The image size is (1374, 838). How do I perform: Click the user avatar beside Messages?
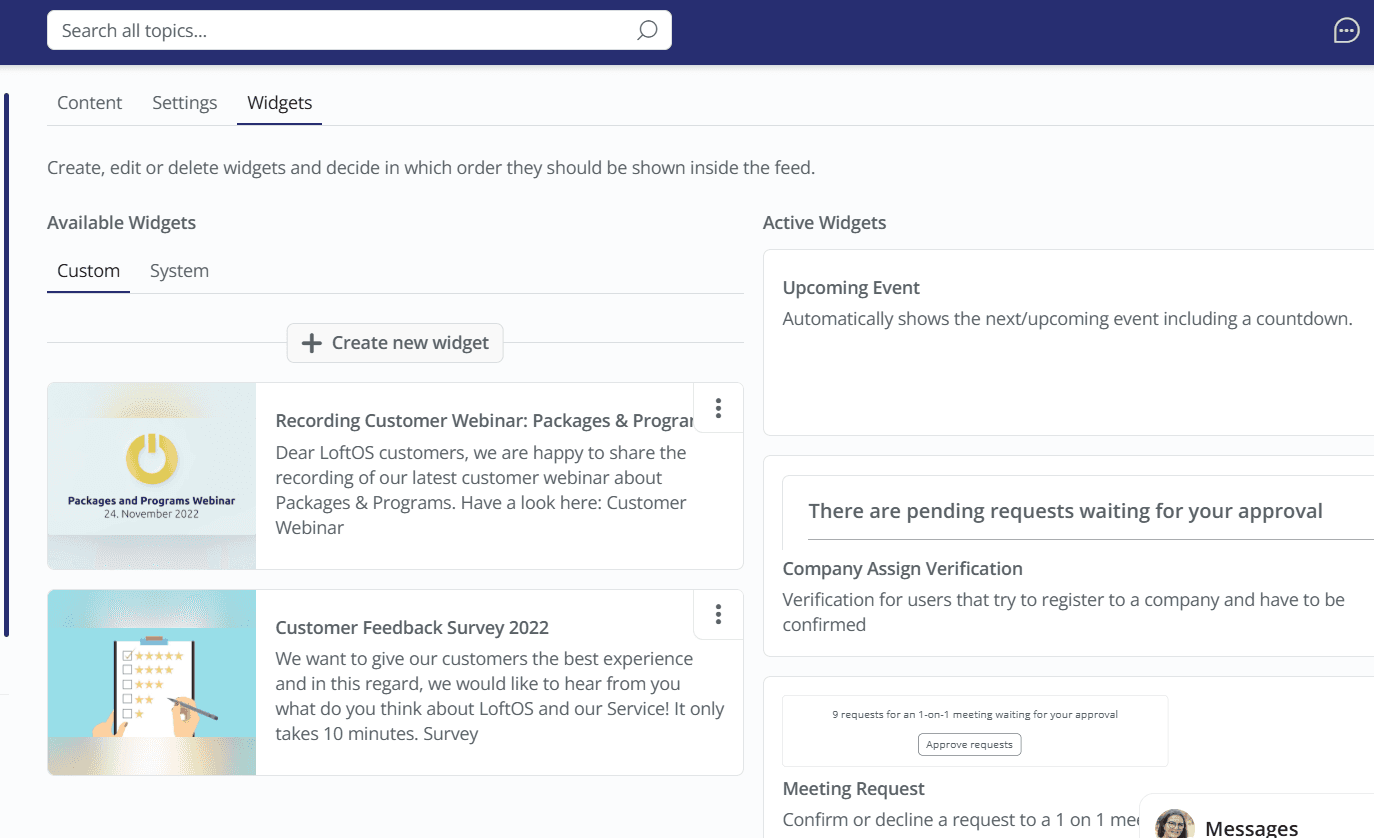point(1174,825)
